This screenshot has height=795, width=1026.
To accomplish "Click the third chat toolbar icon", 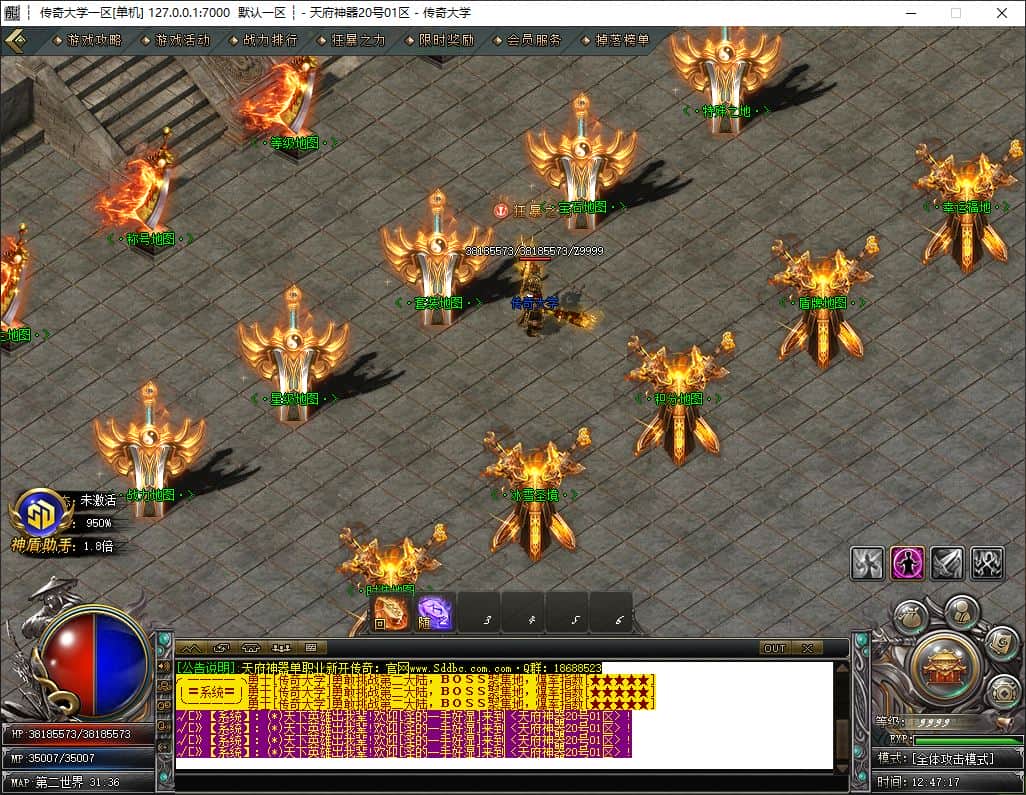I will click(x=251, y=648).
